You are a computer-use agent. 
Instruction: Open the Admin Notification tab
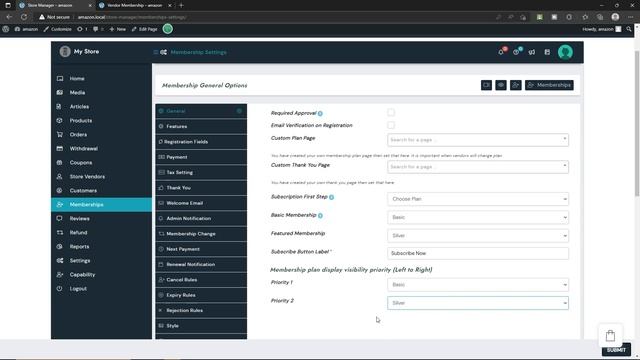(x=201, y=218)
